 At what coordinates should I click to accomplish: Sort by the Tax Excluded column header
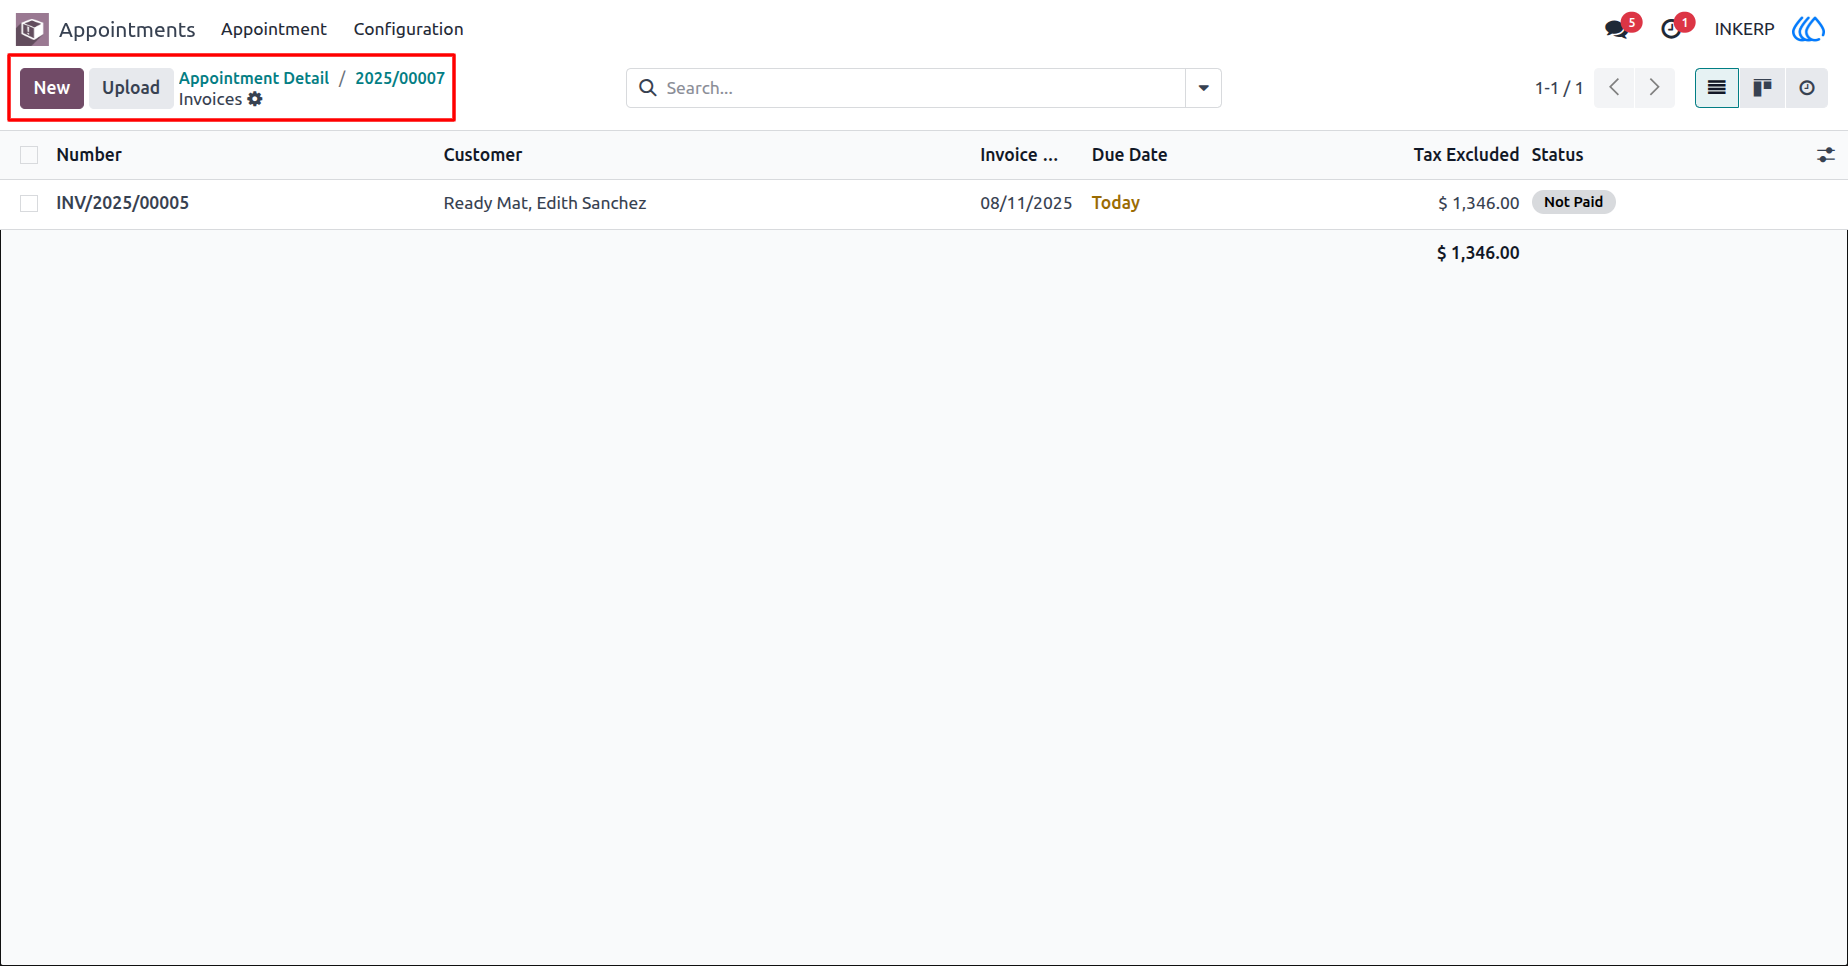click(1466, 155)
